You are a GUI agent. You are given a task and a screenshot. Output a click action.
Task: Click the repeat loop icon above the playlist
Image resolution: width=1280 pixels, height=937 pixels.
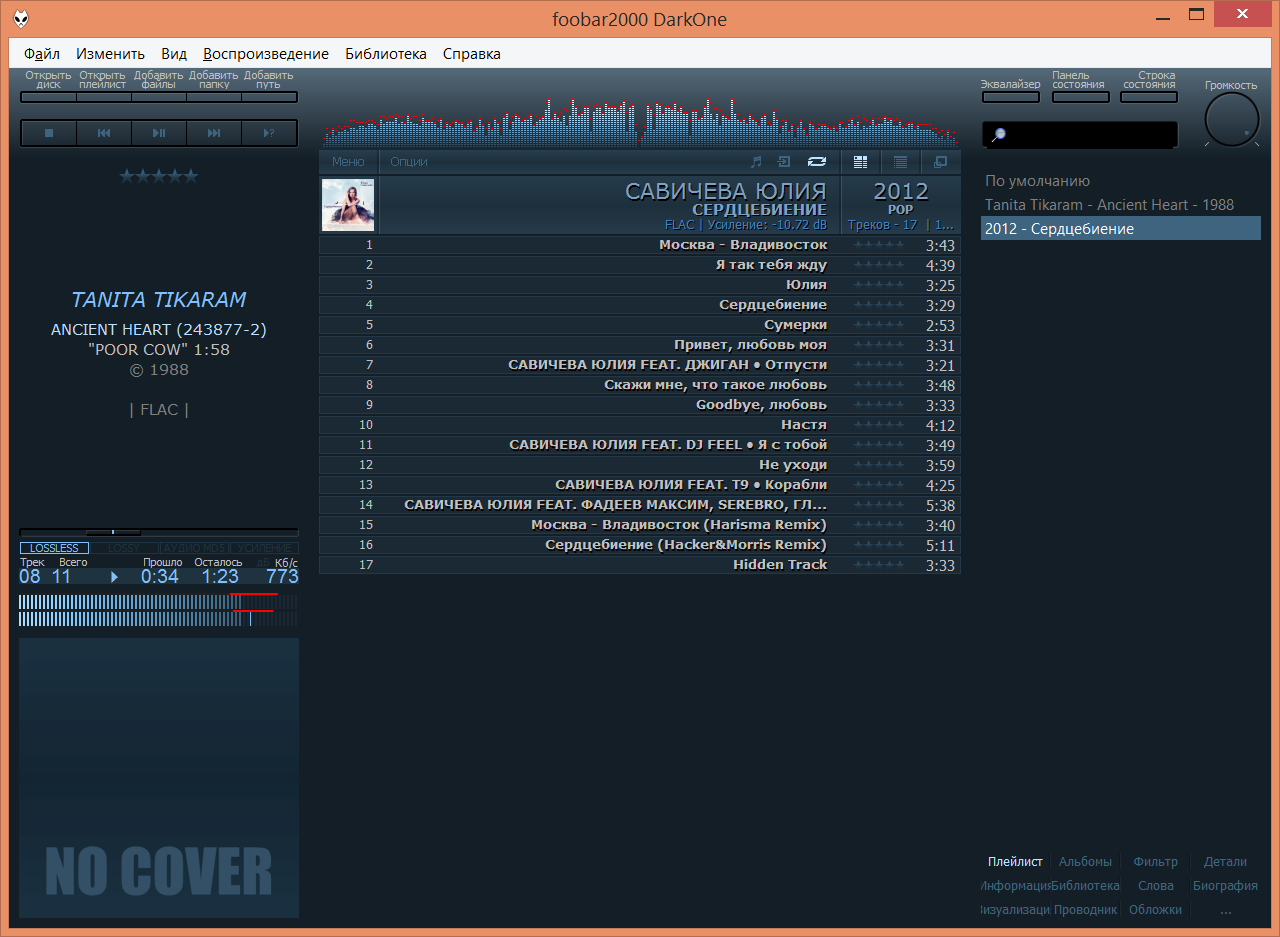pyautogui.click(x=817, y=162)
